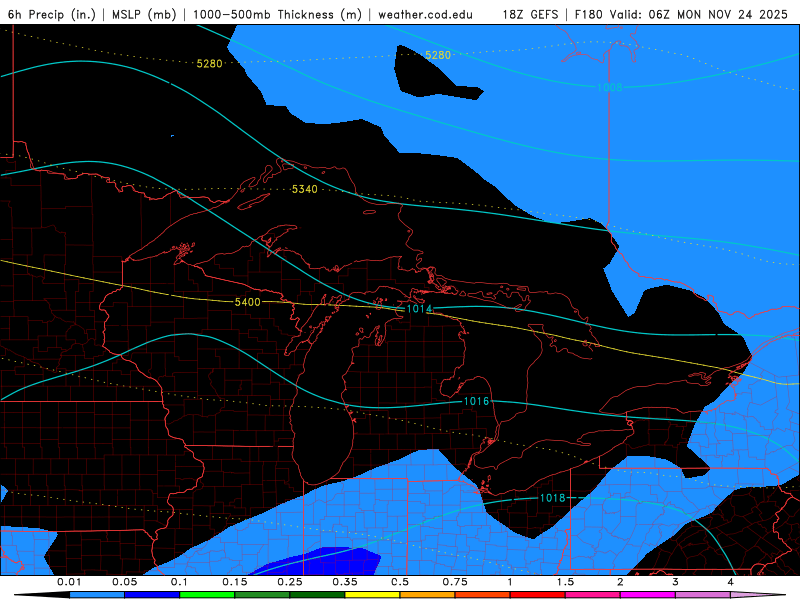Click the 1.5 colorbar tick label
Screen dimensions: 800x600
pos(565,582)
